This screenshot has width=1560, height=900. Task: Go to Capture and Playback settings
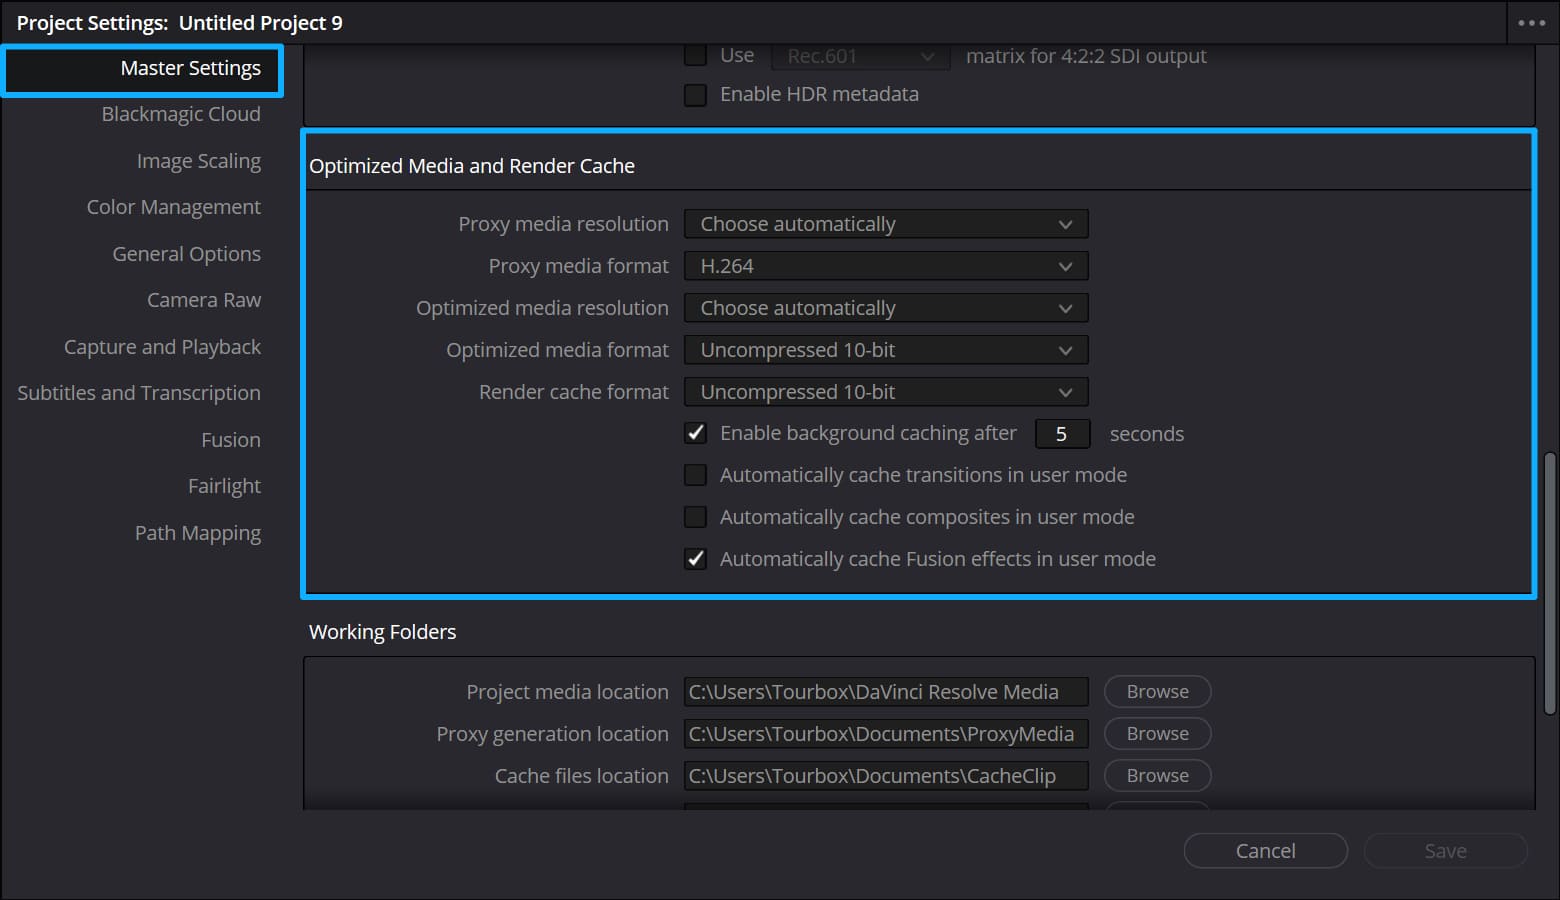(162, 346)
